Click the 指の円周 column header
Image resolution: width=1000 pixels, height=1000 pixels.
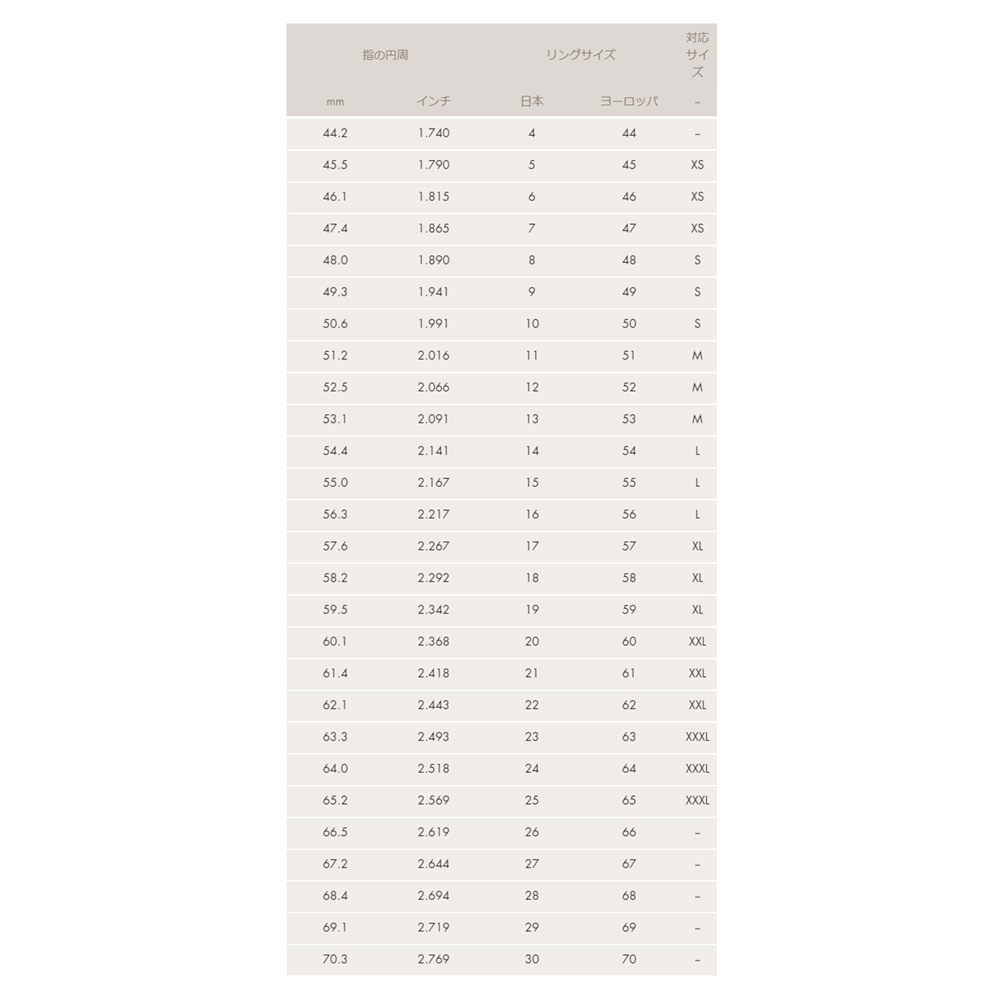point(385,55)
